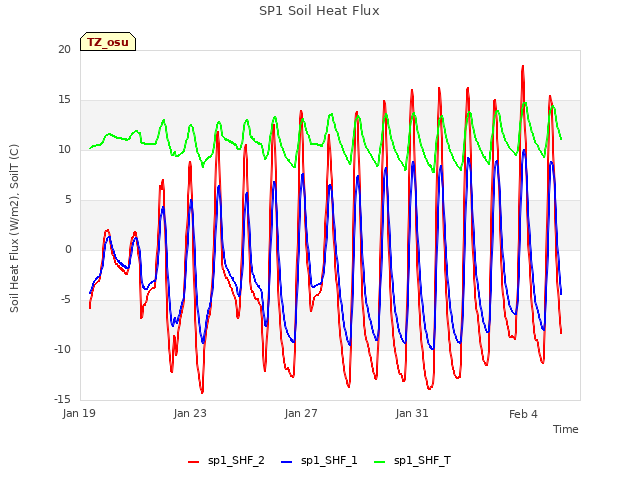The image size is (640, 480).
Task: Click the red sp1_SHF_2 legend swatch
Action: (193, 462)
